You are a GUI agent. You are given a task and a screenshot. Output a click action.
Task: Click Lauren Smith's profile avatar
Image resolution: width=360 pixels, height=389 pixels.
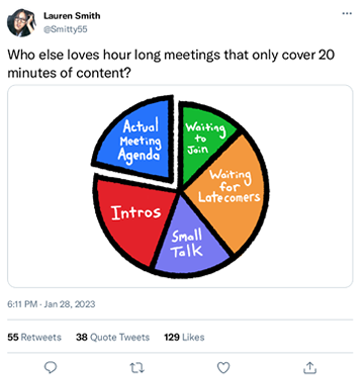point(21,22)
